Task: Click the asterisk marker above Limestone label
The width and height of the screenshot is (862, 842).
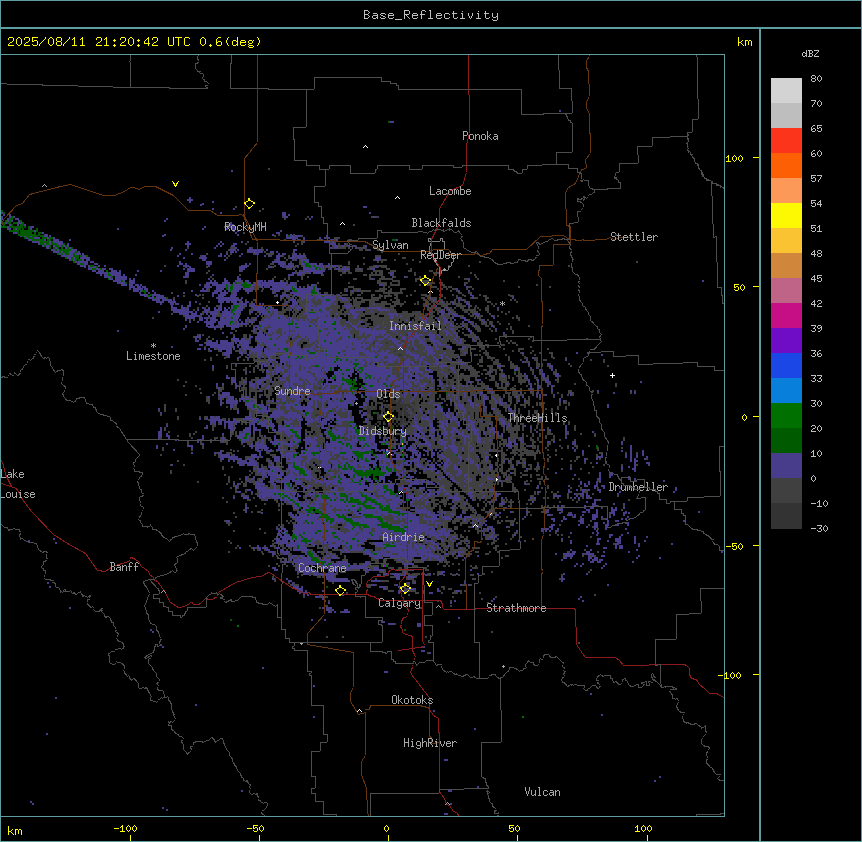Action: pos(153,346)
